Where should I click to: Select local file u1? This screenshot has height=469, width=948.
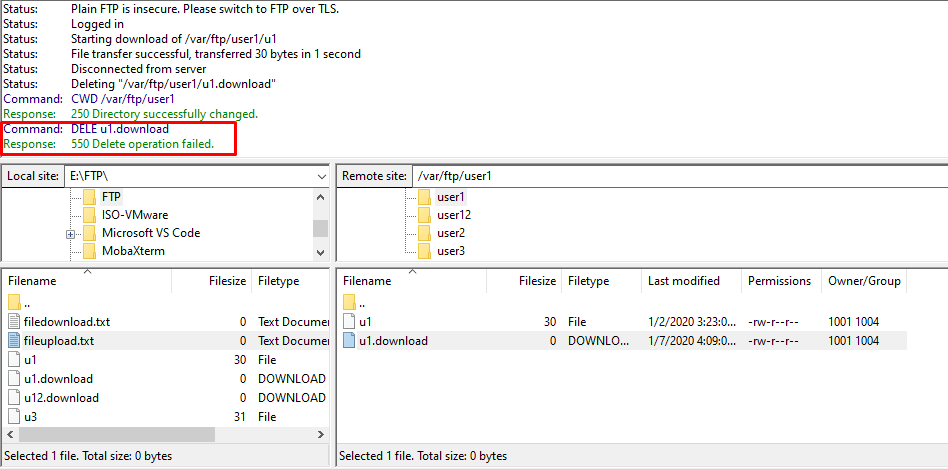[166, 360]
